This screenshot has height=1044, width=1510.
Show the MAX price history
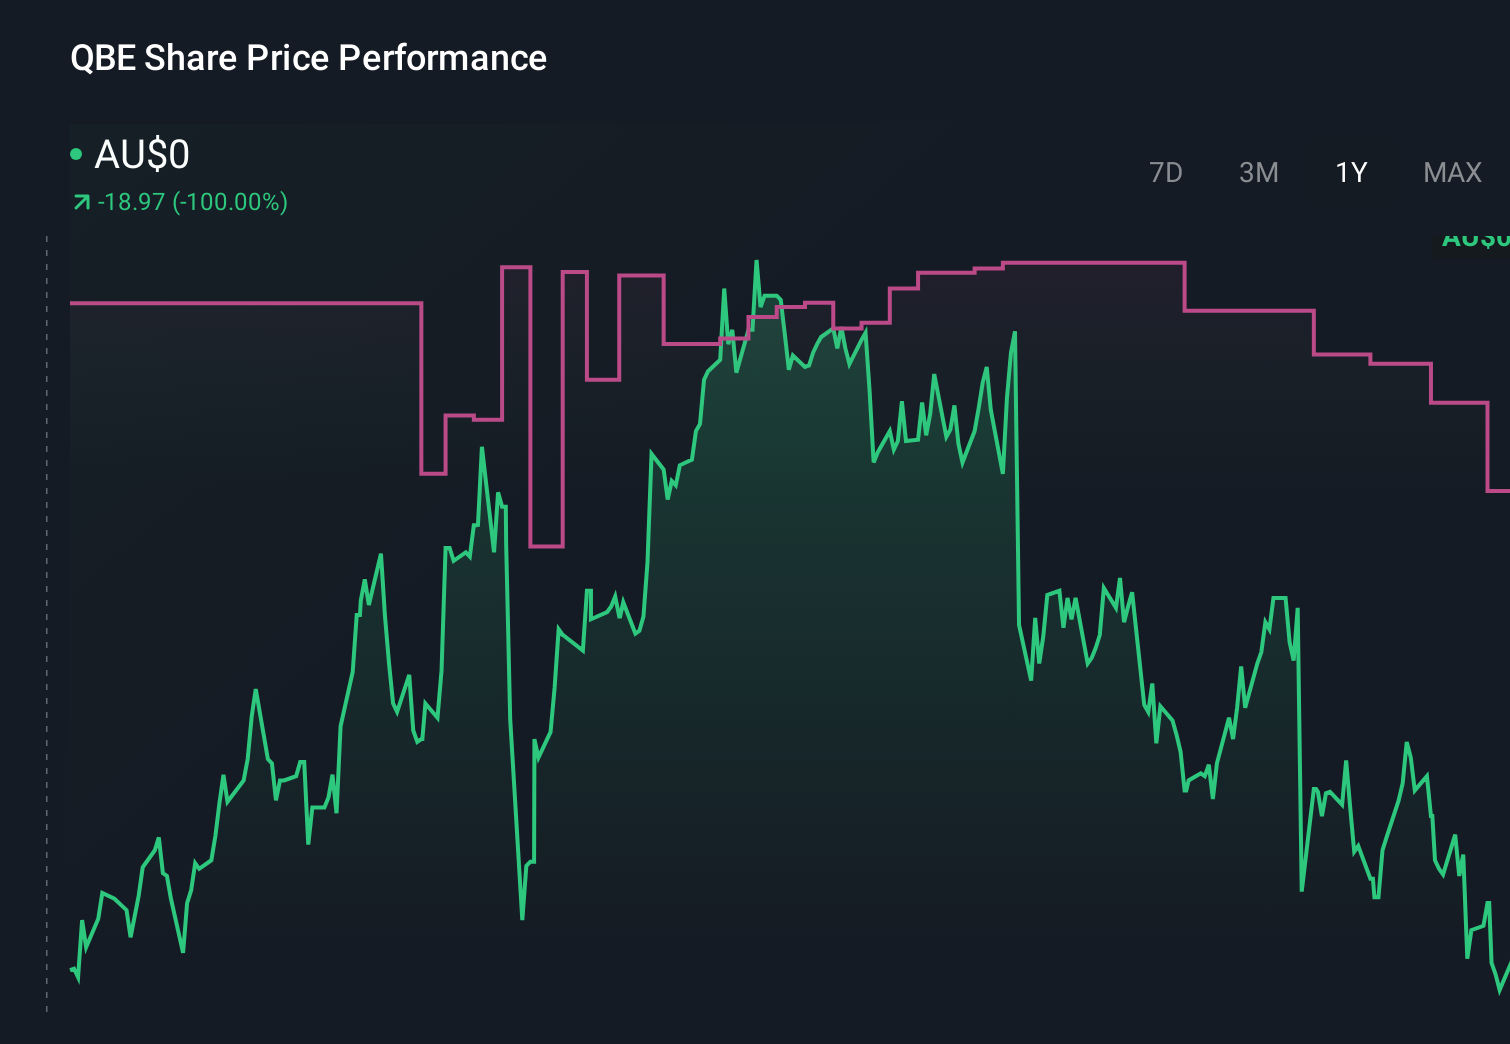pyautogui.click(x=1452, y=173)
